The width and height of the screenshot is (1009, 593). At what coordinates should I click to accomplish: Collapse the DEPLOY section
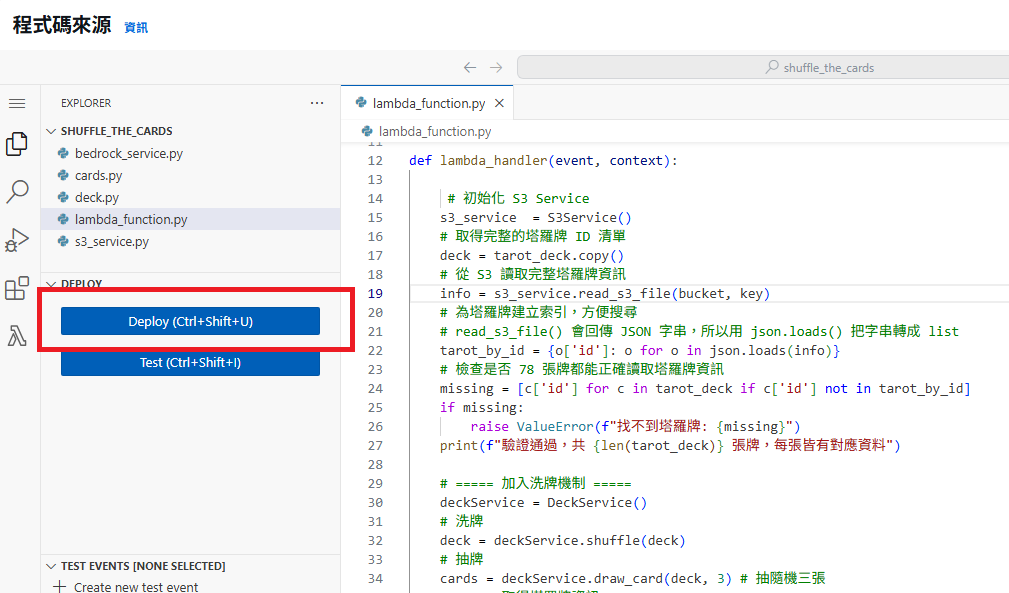coord(51,284)
